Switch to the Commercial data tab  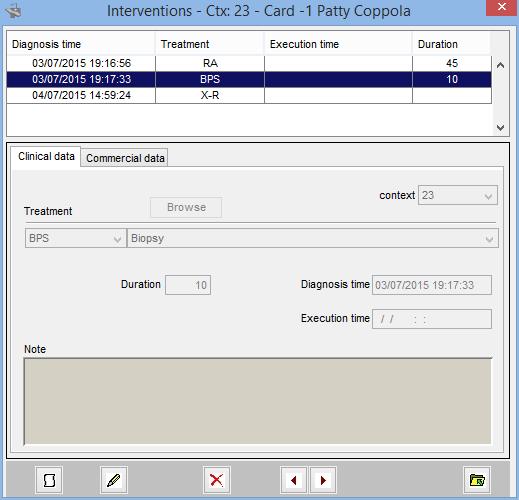[125, 158]
